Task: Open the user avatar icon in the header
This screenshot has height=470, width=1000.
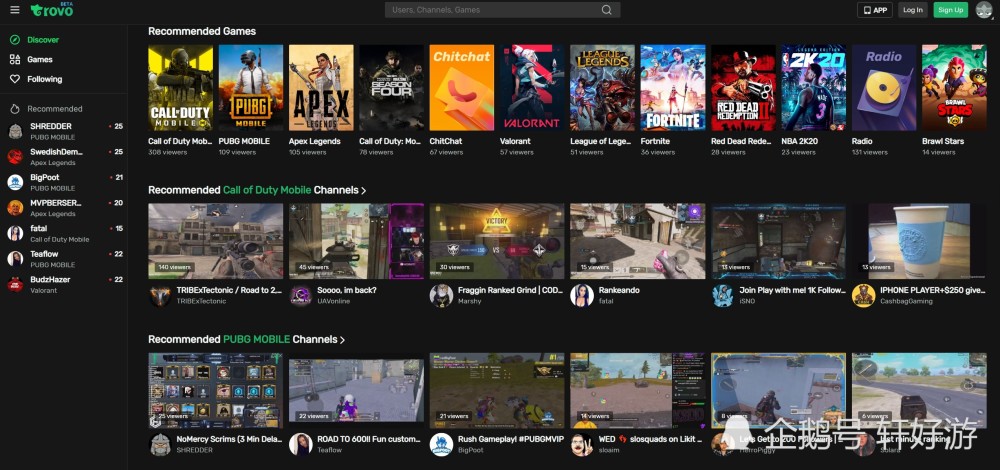Action: point(984,10)
